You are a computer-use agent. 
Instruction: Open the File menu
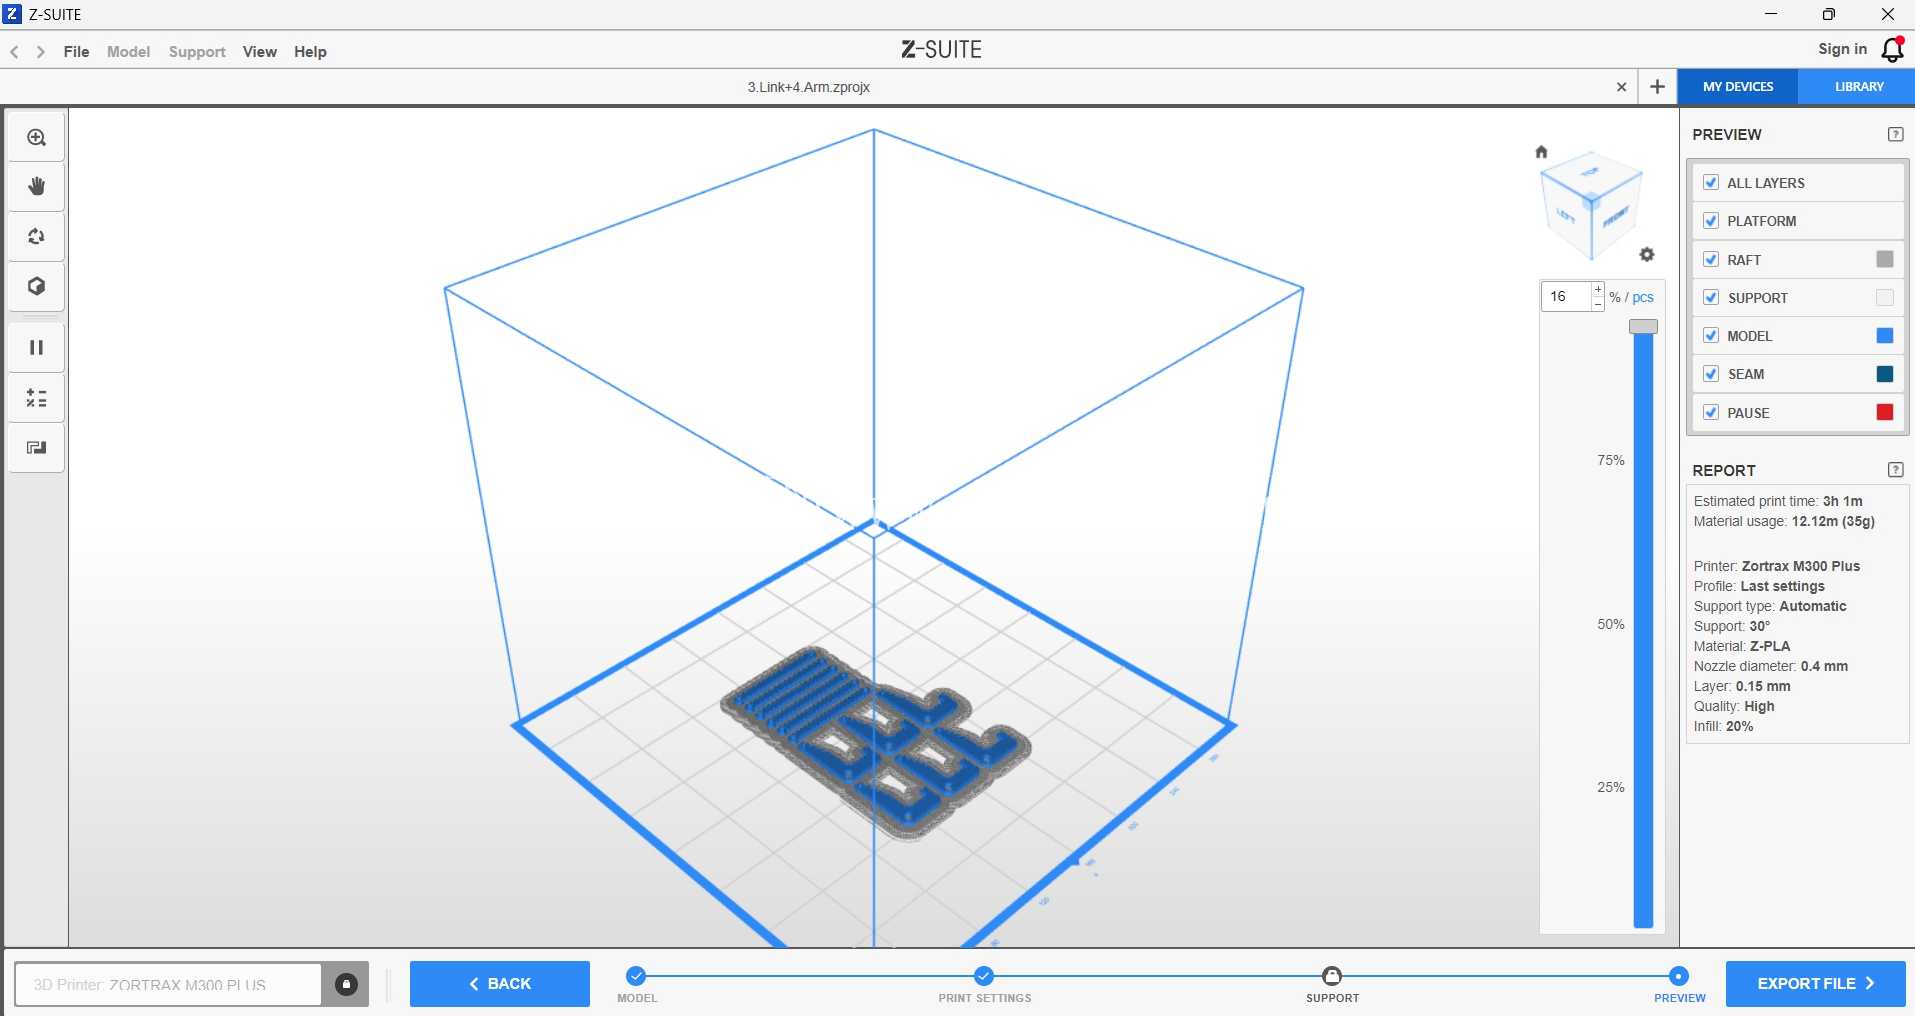pos(76,52)
